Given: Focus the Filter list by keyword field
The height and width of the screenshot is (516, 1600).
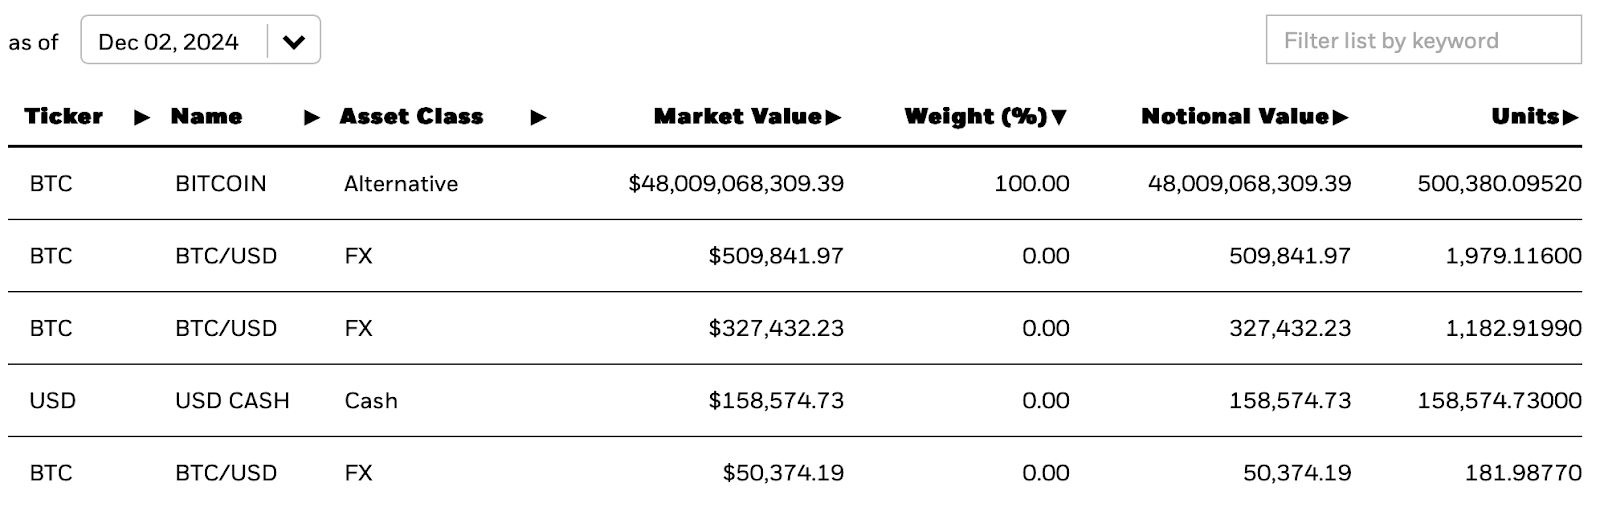Looking at the screenshot, I should (1422, 41).
